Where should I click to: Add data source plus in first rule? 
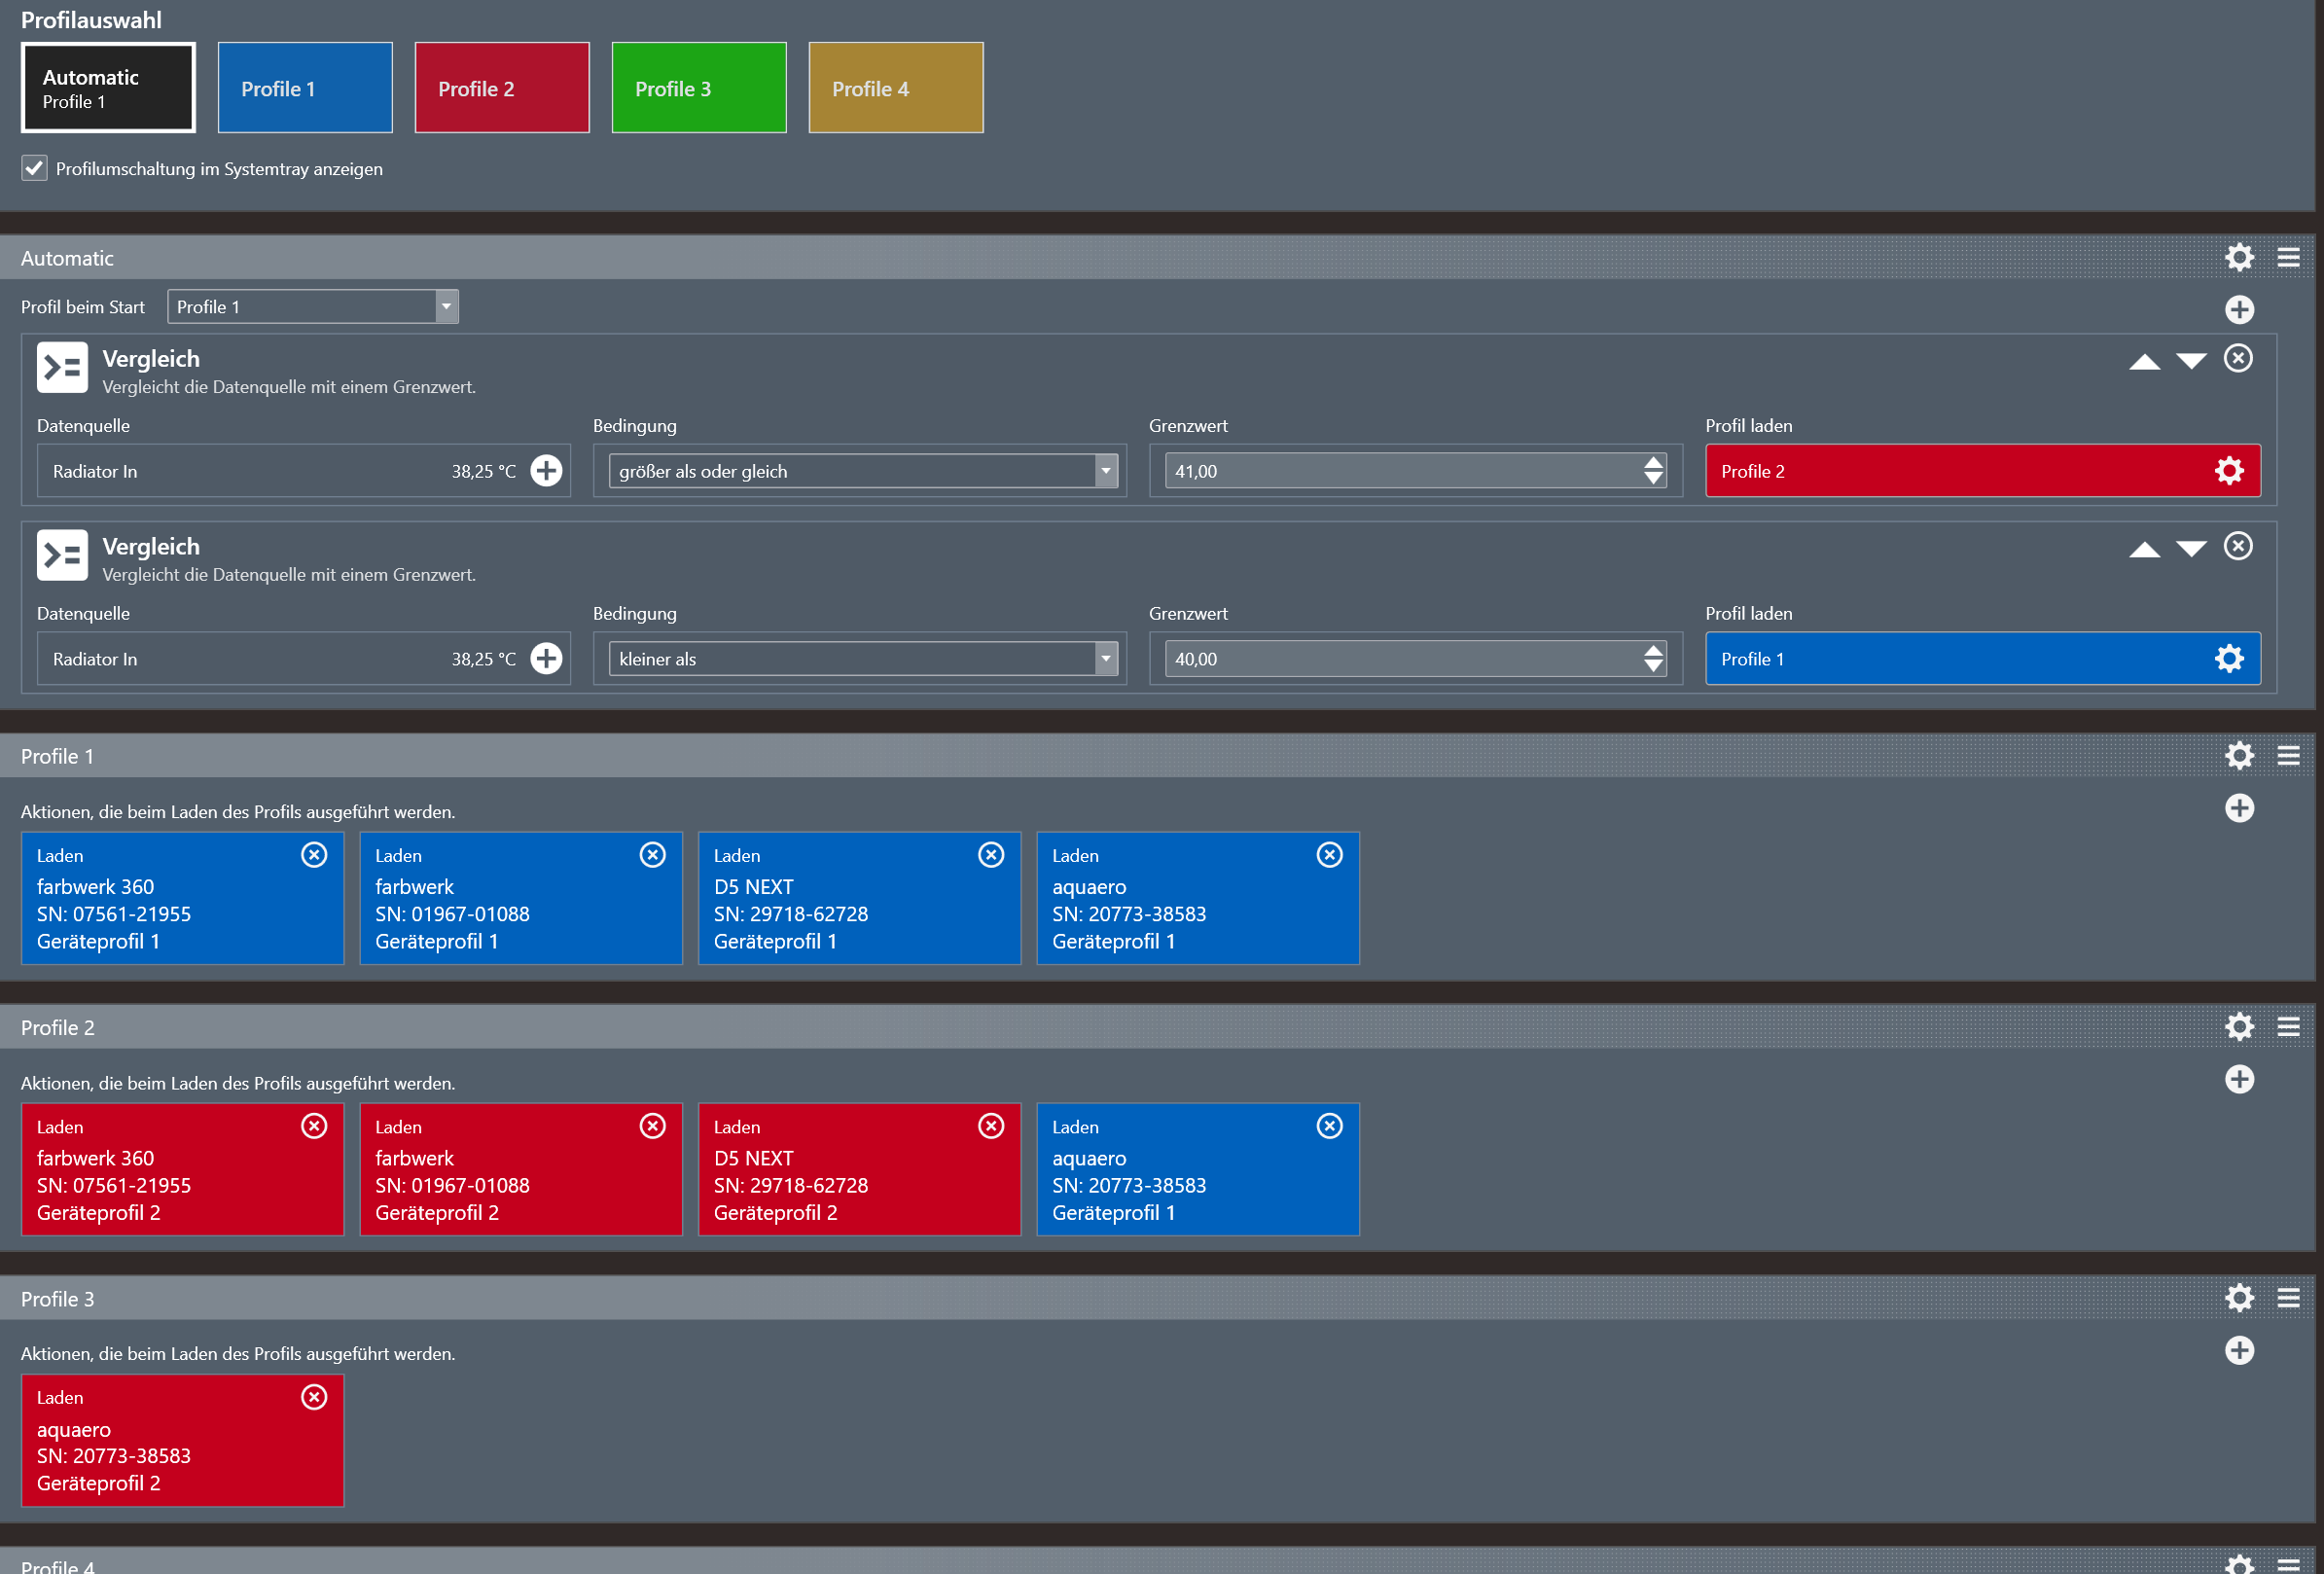coord(546,470)
